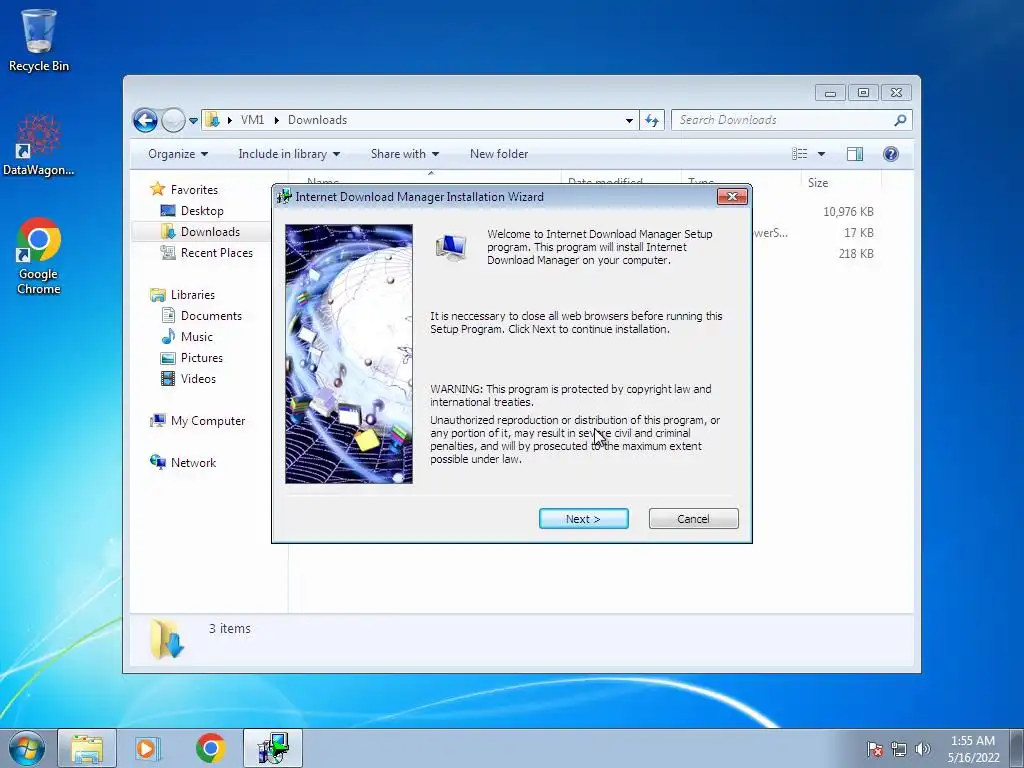
Task: Click the globe artwork in the wizard
Action: tap(349, 354)
